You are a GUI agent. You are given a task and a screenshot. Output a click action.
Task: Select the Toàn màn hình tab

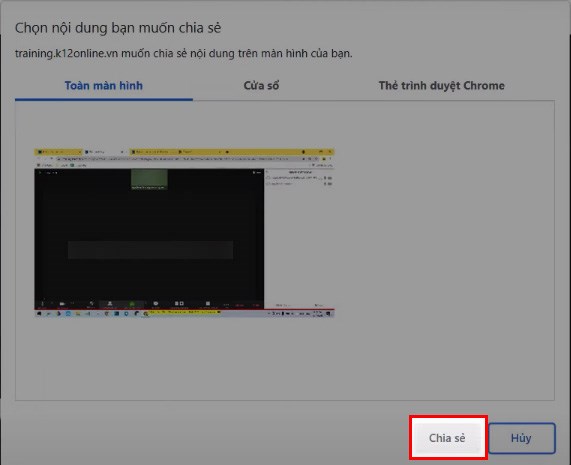coord(104,86)
